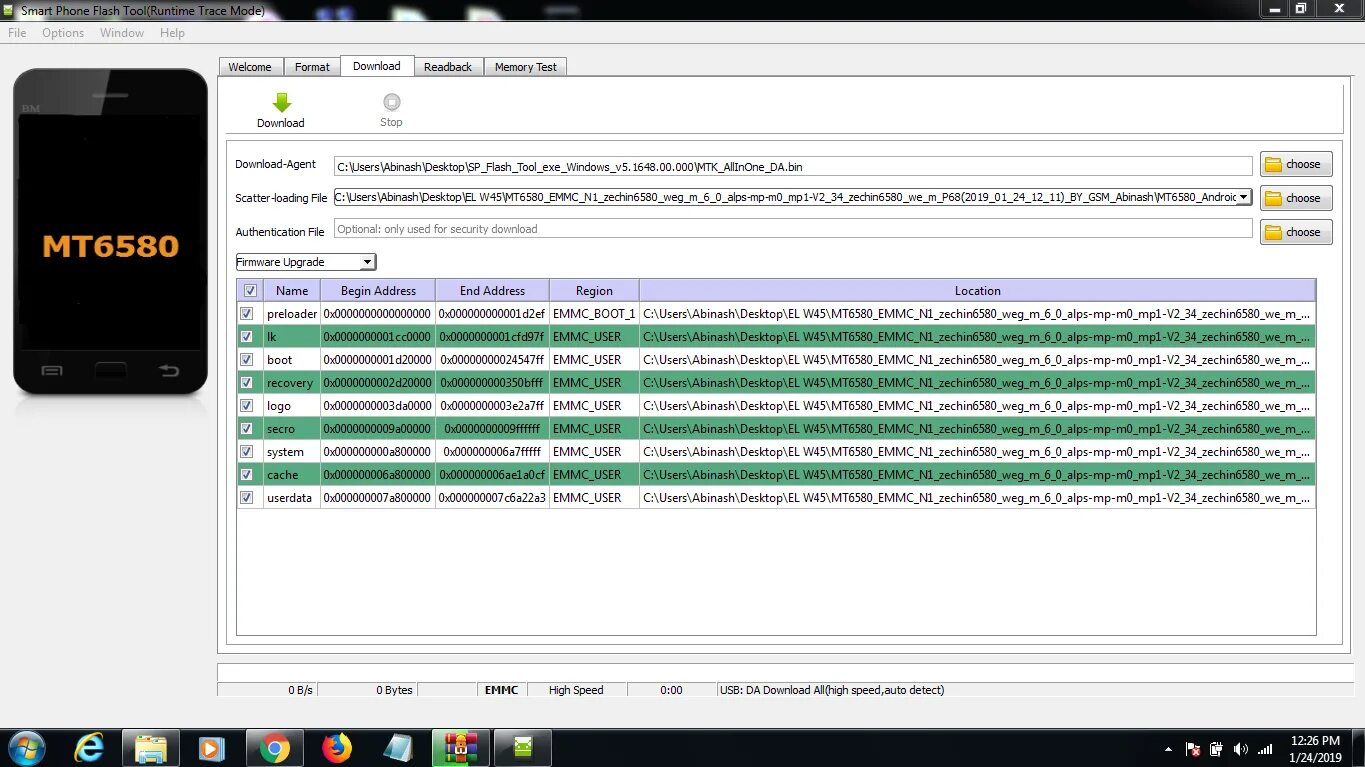Click the Name column header
Screen dimensions: 1365x767
tap(292, 291)
